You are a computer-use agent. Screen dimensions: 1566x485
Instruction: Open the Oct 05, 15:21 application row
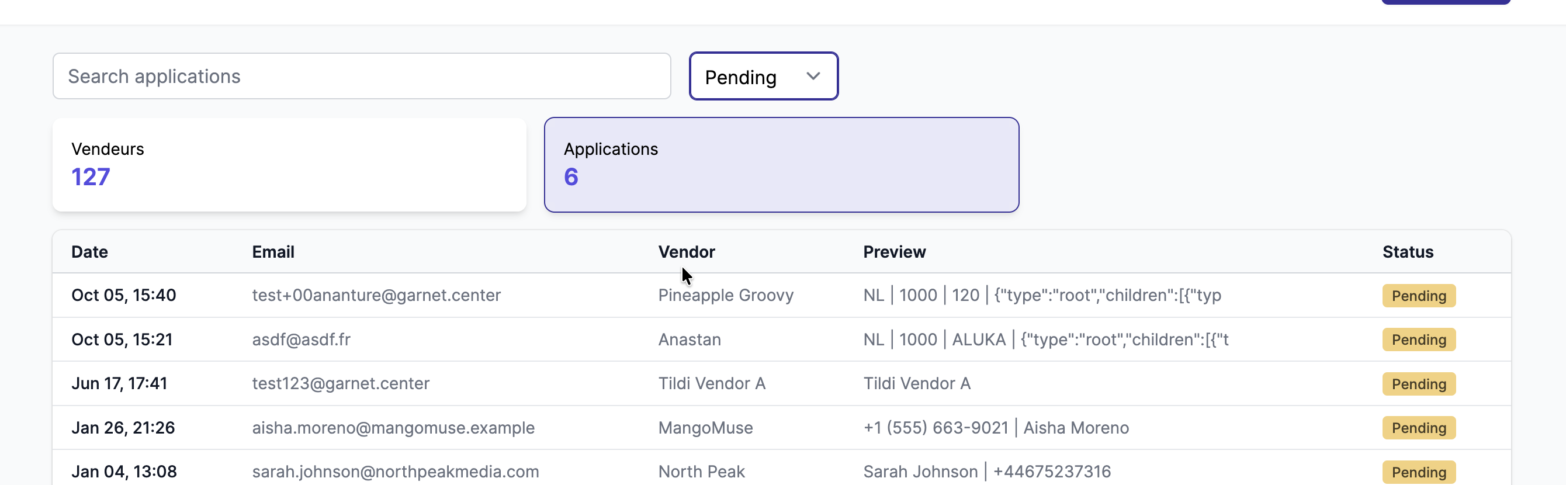pos(781,339)
